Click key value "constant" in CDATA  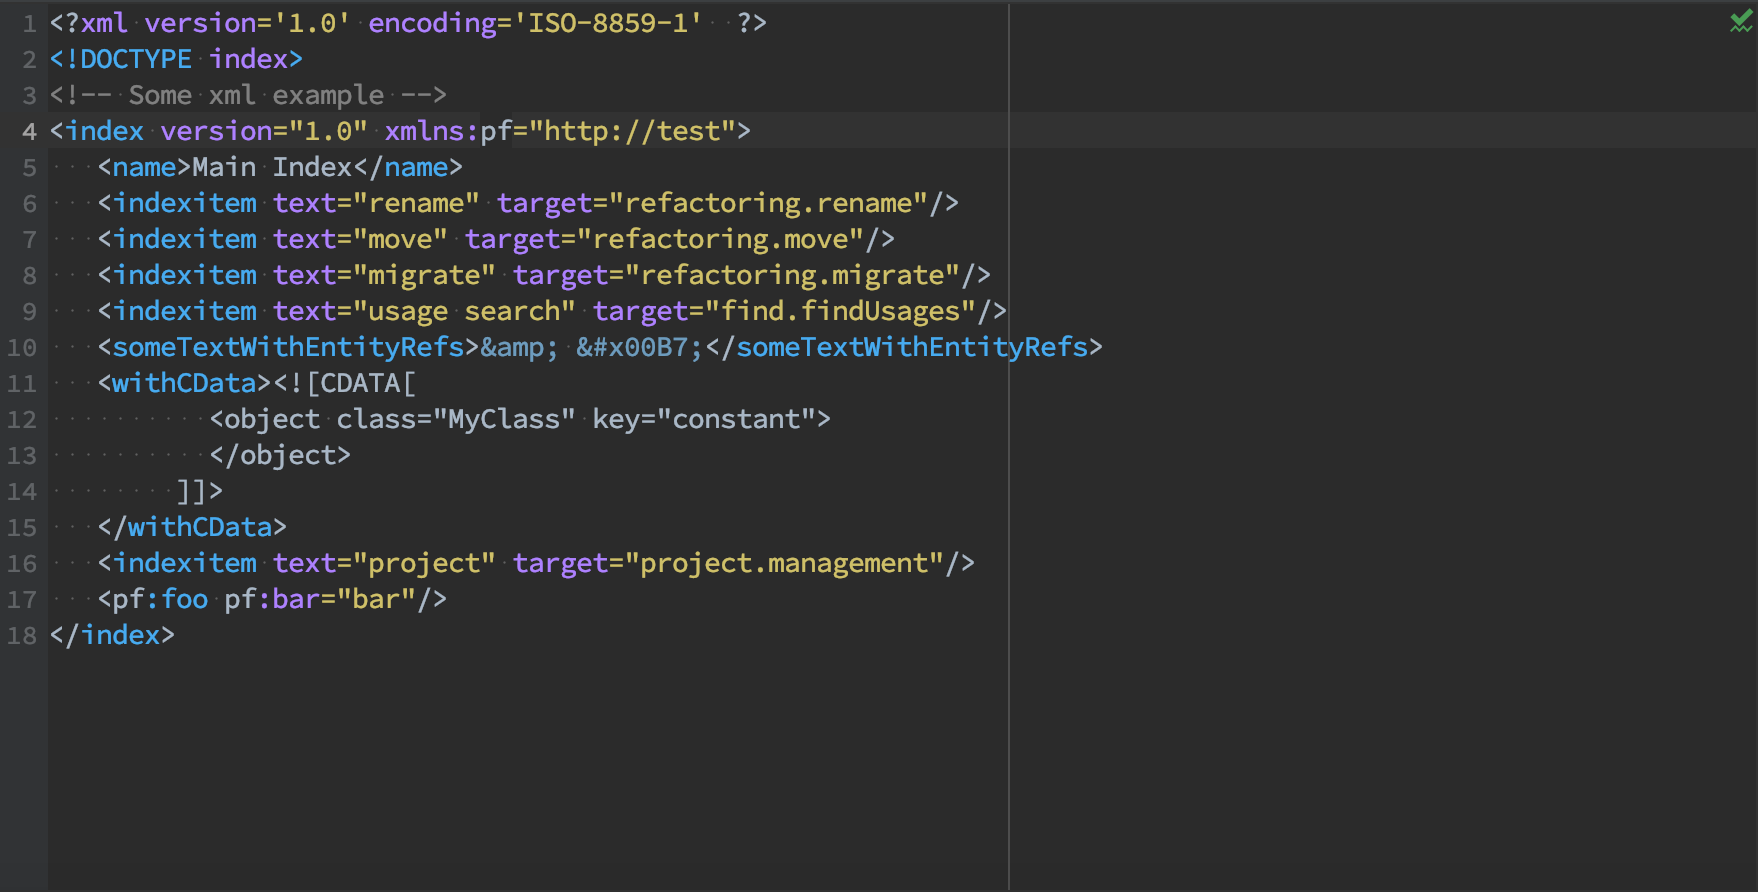(x=736, y=419)
